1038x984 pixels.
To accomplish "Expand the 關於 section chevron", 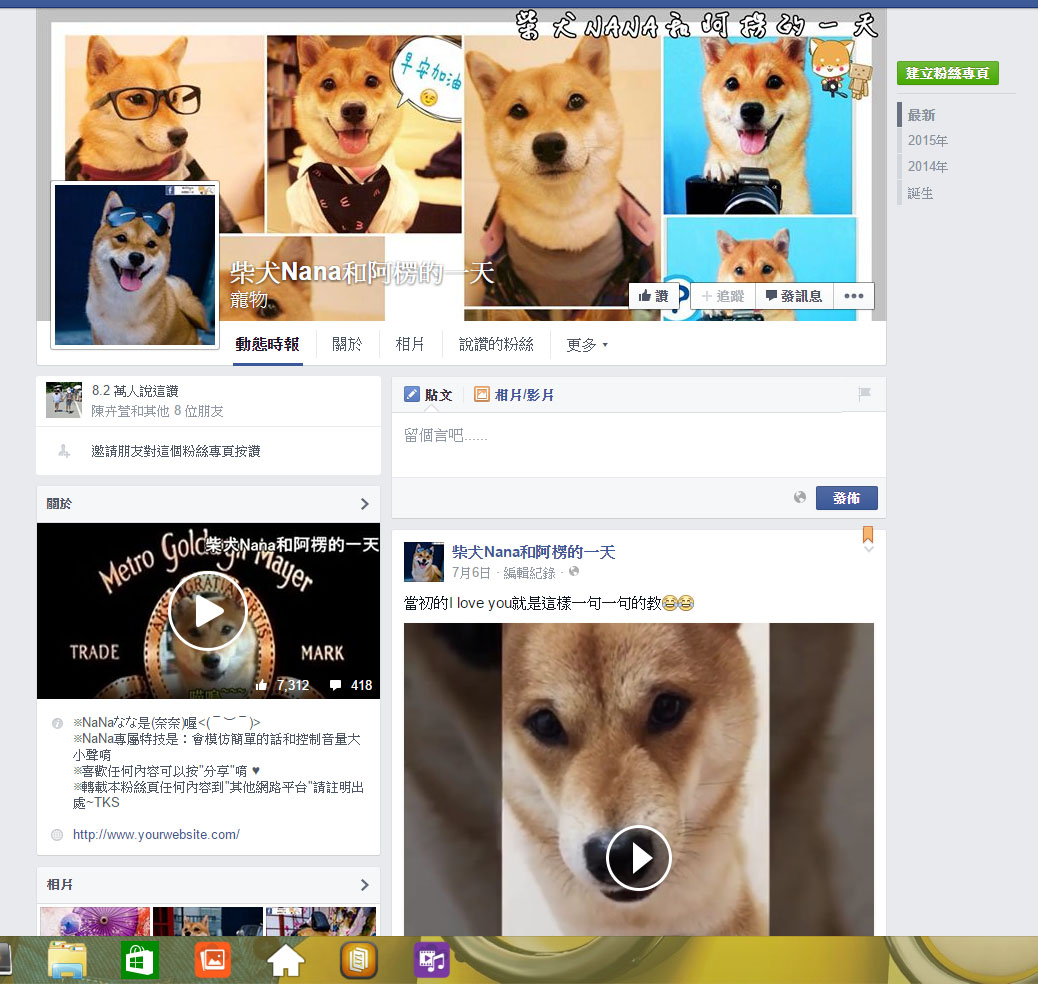I will pos(364,504).
